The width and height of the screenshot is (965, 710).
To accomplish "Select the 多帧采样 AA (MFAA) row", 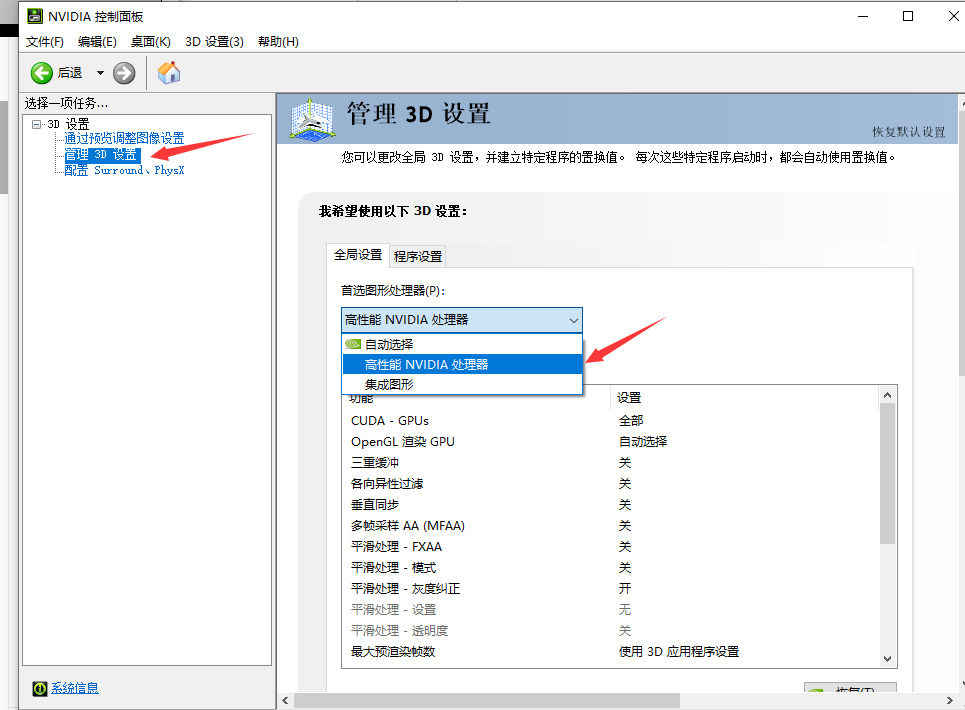I will click(609, 525).
